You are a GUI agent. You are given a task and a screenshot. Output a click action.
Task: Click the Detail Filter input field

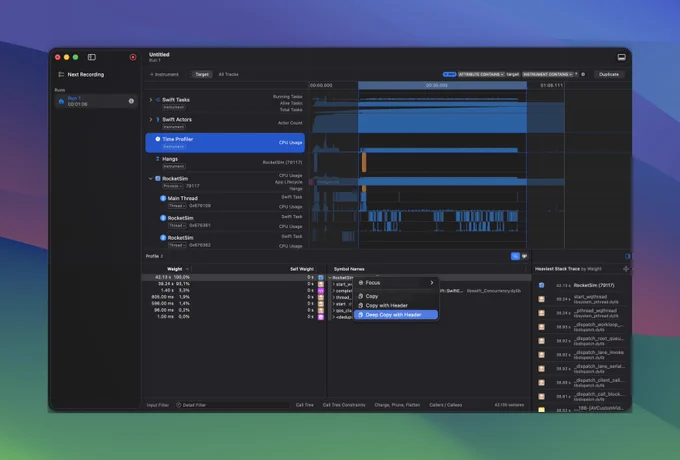(232, 405)
